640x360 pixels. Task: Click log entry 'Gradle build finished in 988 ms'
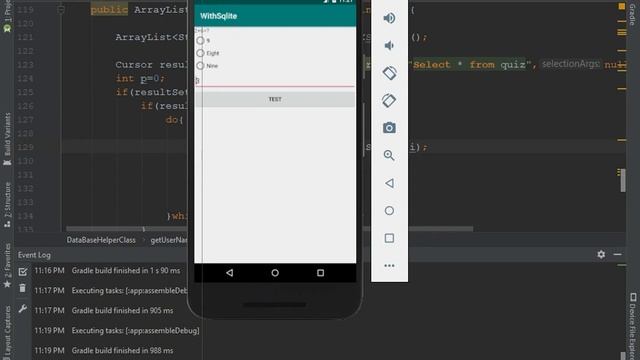[122, 351]
